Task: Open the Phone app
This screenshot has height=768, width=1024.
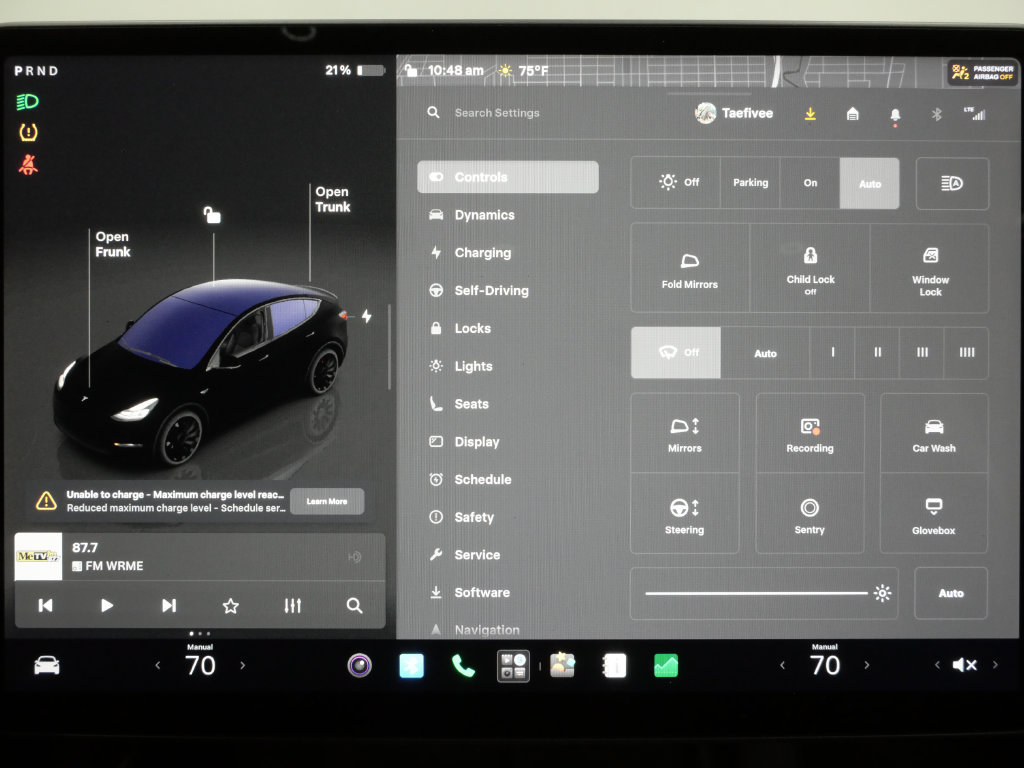Action: (463, 665)
